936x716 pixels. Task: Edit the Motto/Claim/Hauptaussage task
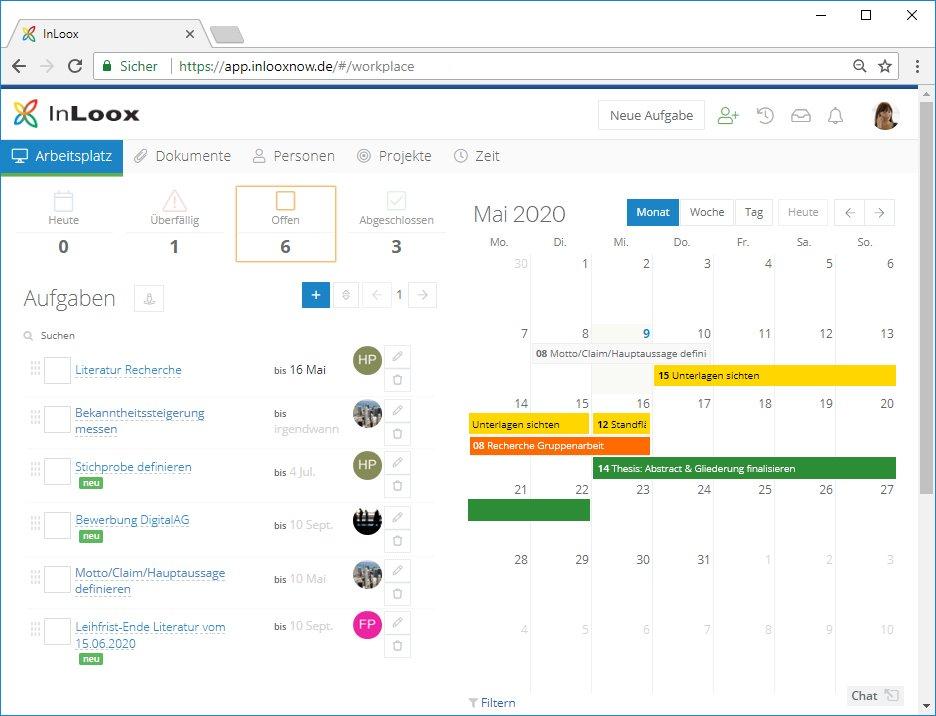point(398,570)
